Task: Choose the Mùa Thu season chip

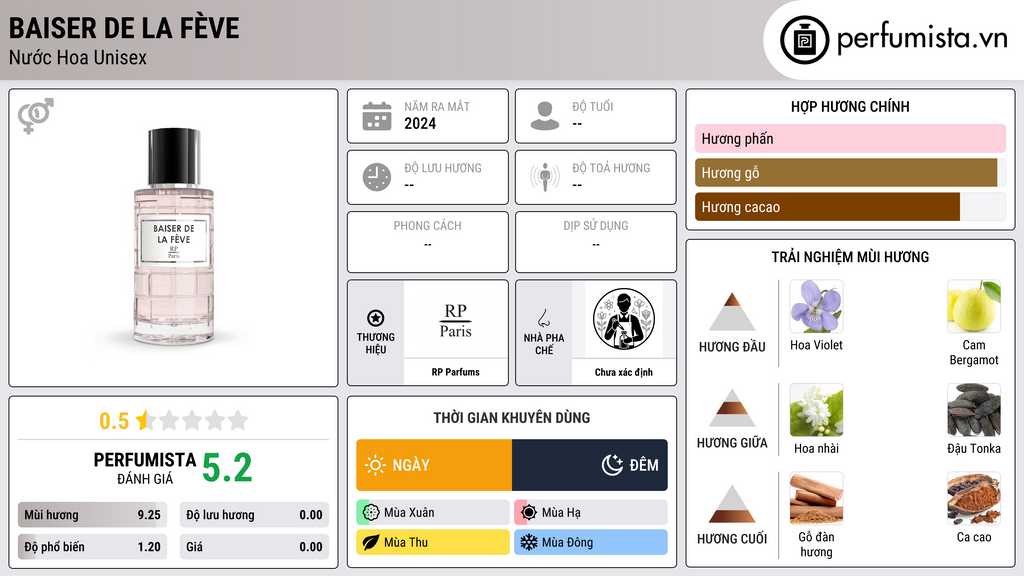Action: [433, 542]
